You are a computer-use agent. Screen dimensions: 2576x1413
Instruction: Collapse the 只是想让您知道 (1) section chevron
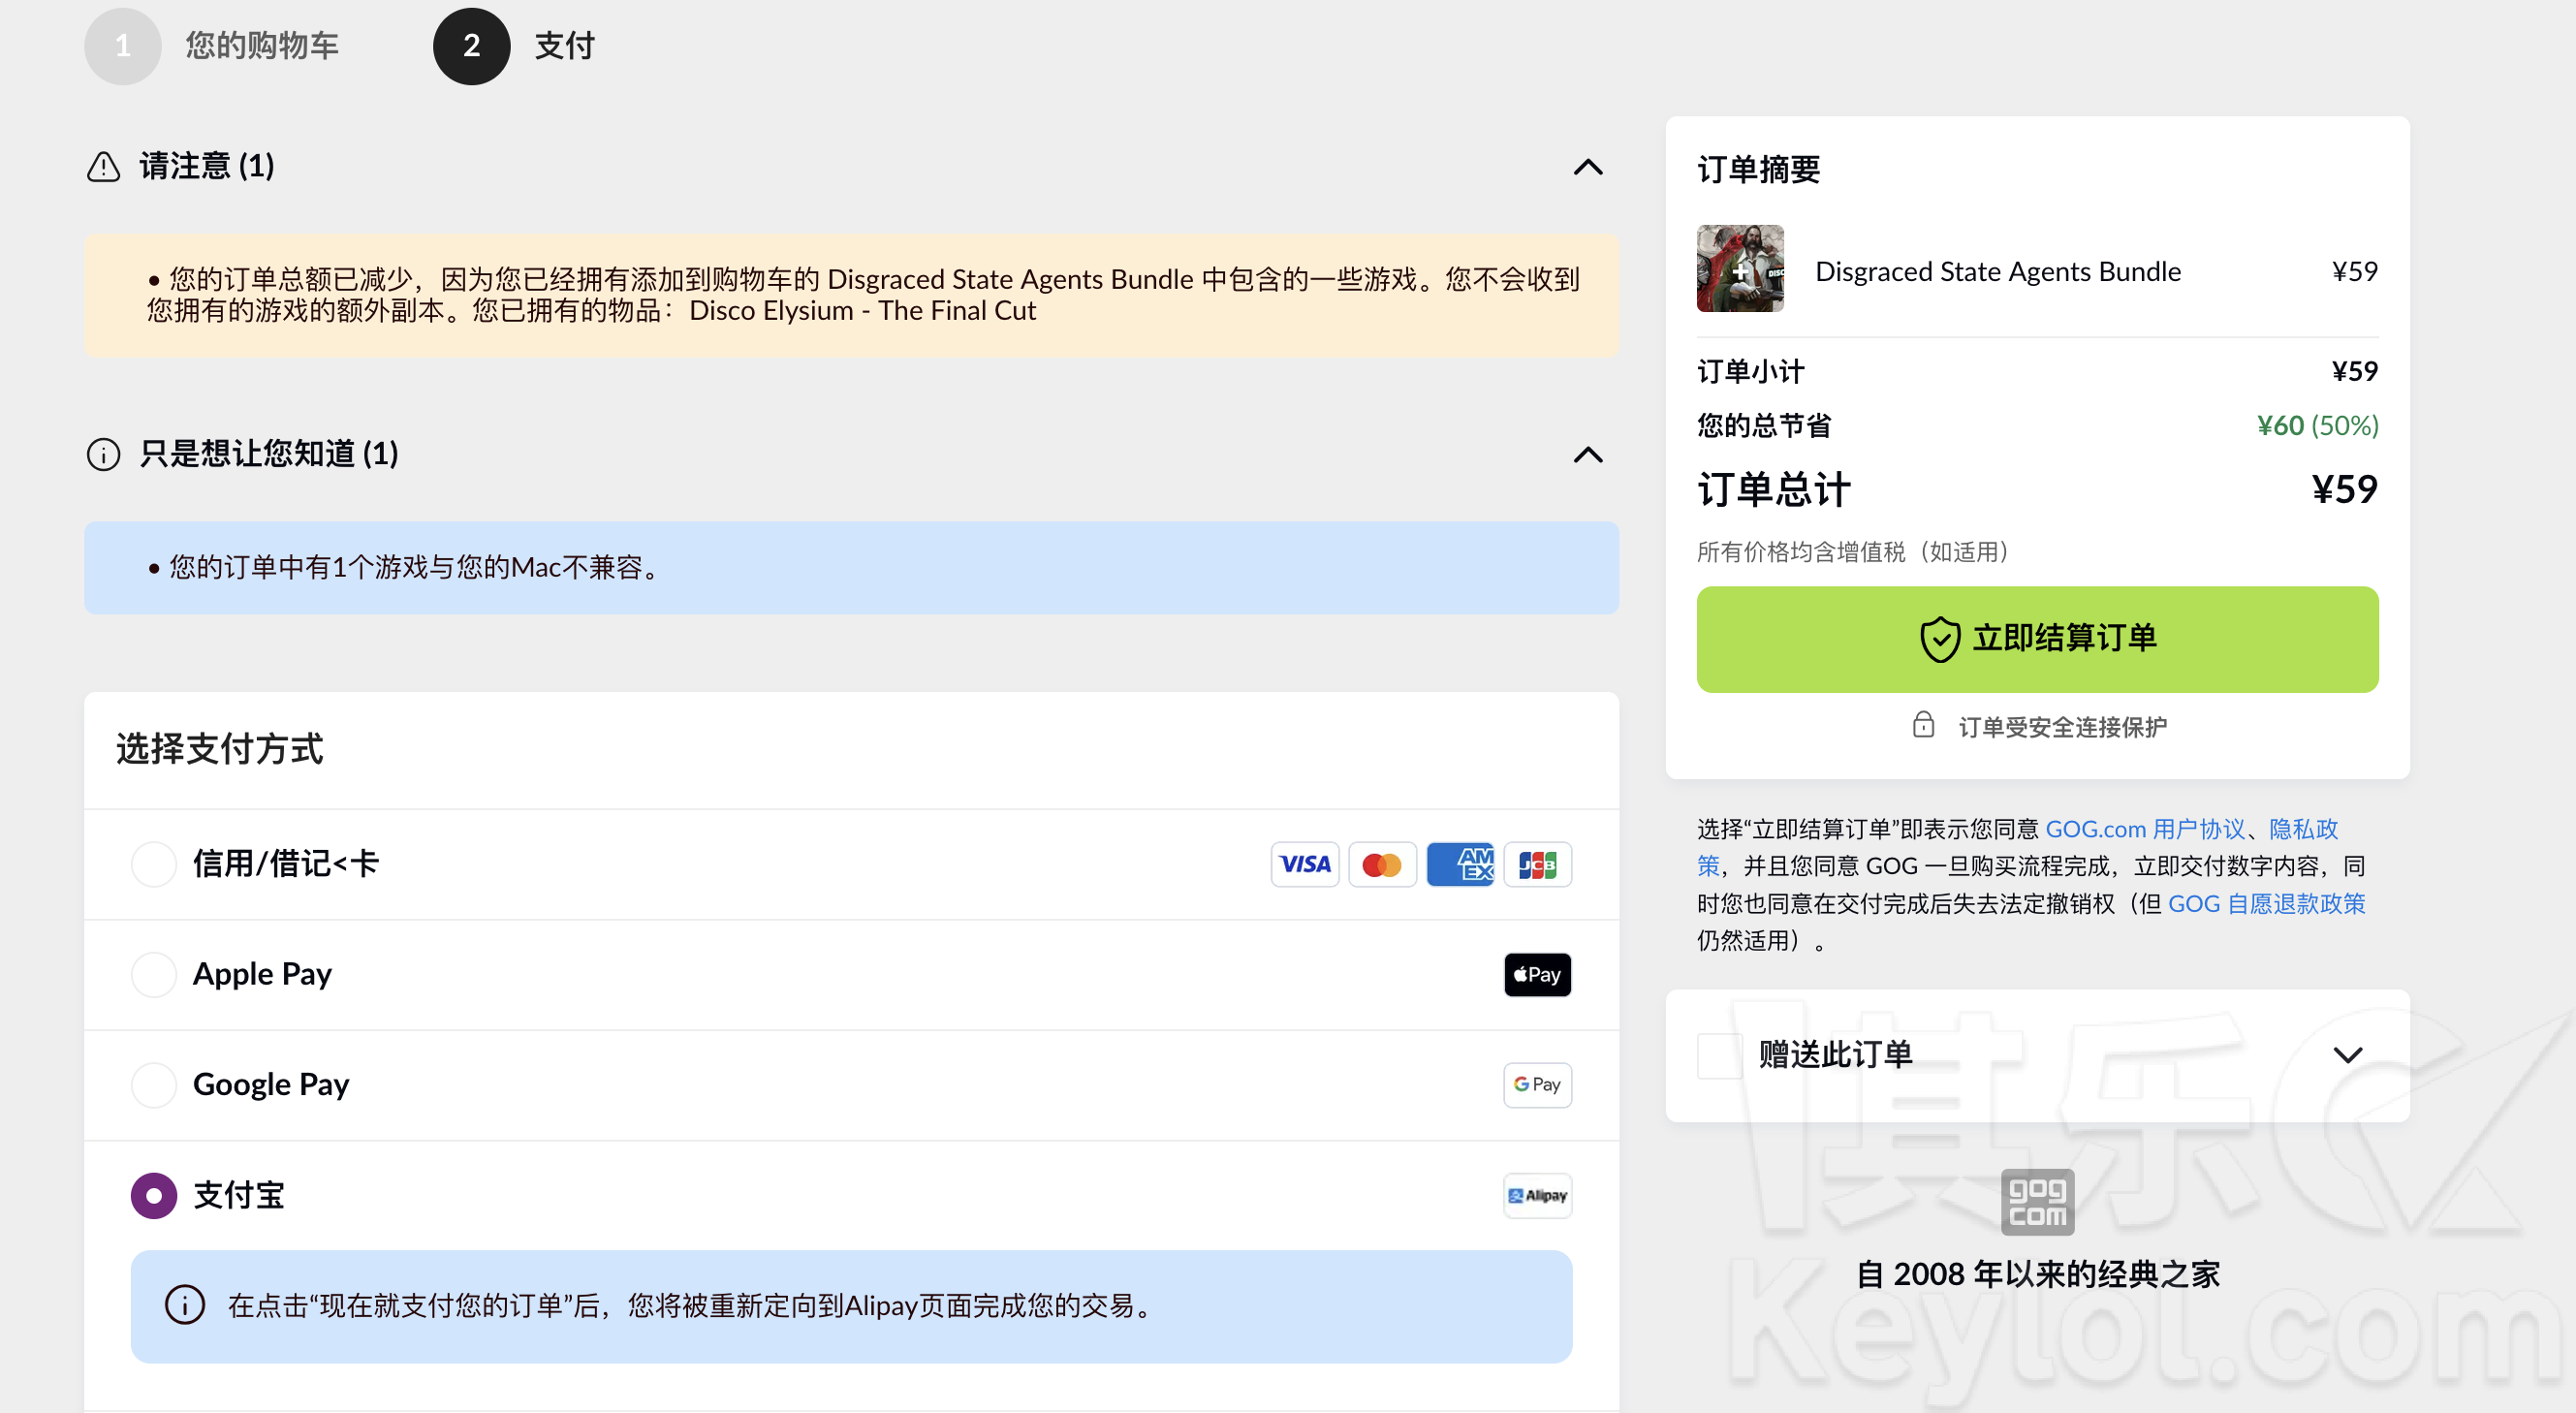1588,455
